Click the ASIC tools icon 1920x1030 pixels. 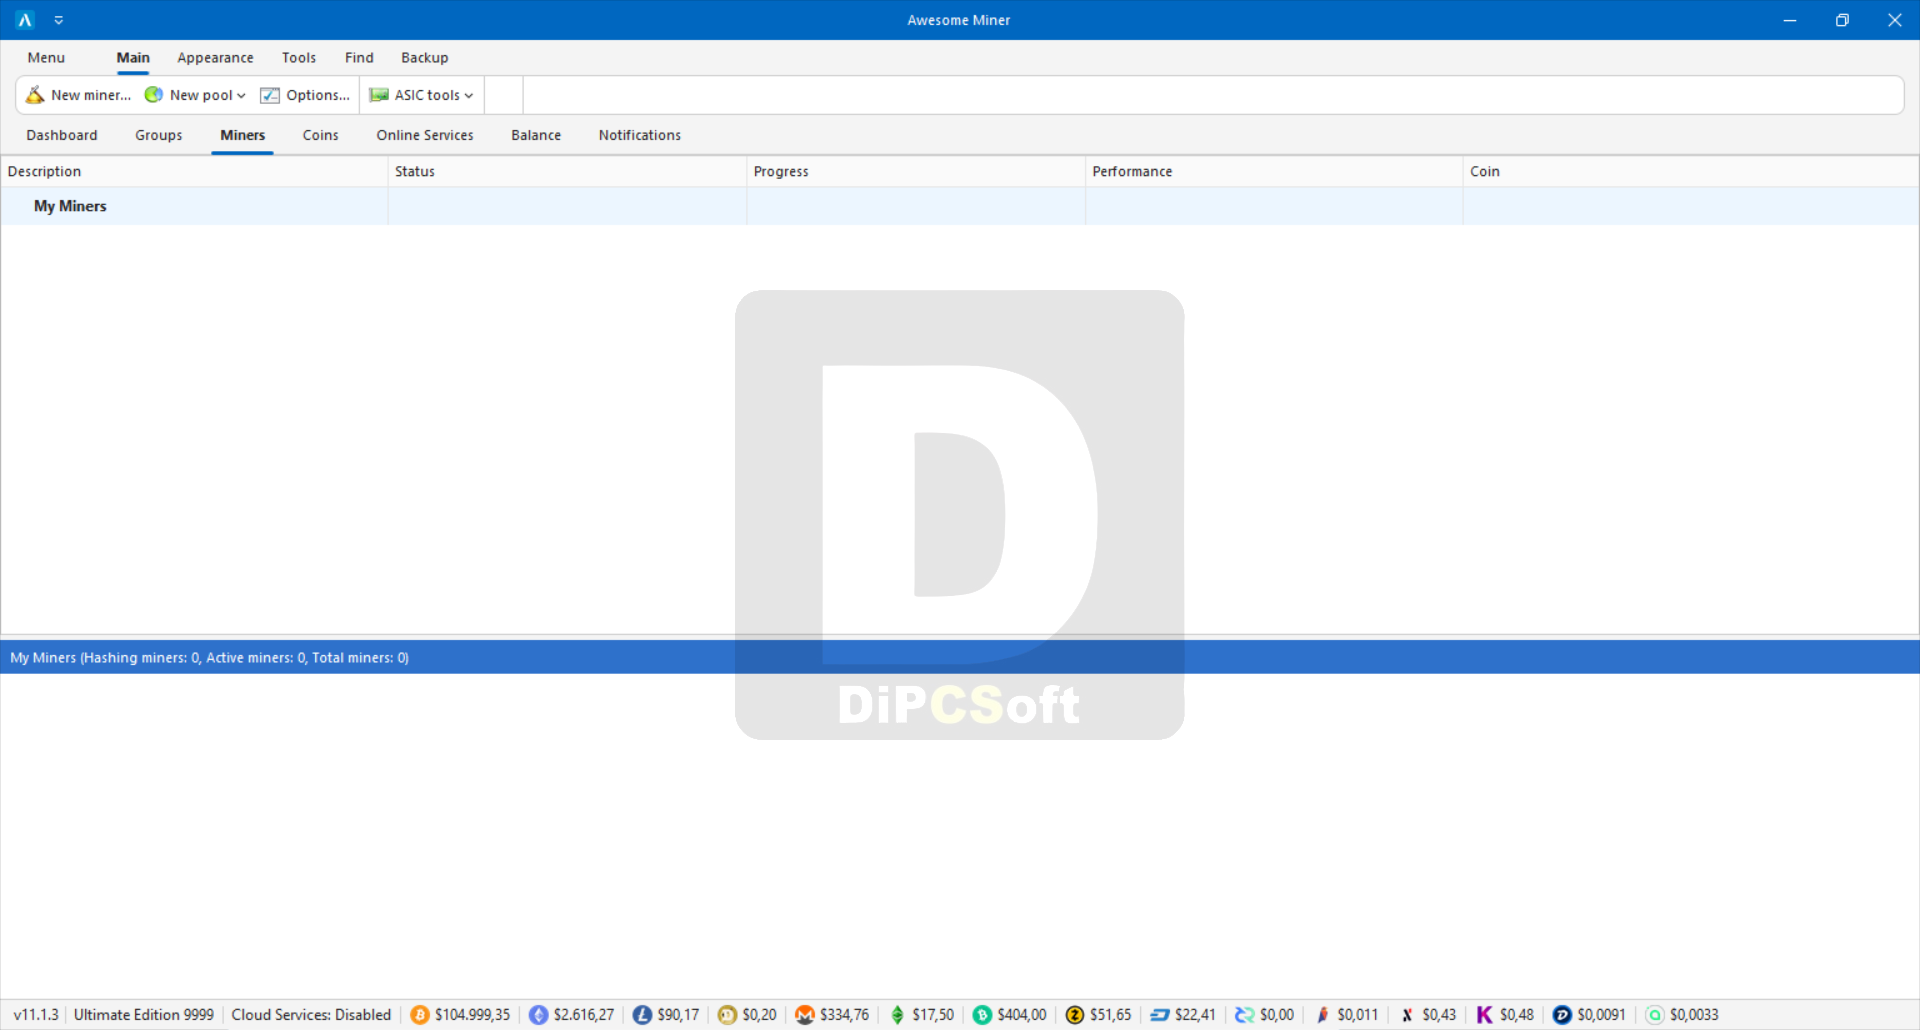379,95
